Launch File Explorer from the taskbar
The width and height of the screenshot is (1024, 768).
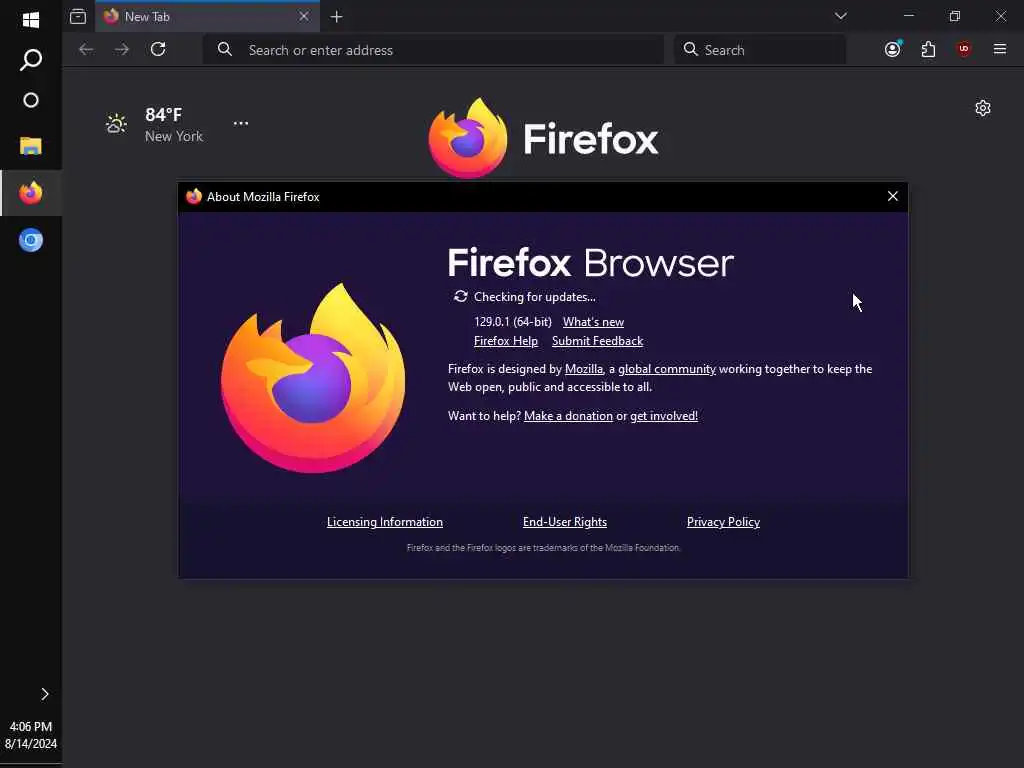click(31, 146)
